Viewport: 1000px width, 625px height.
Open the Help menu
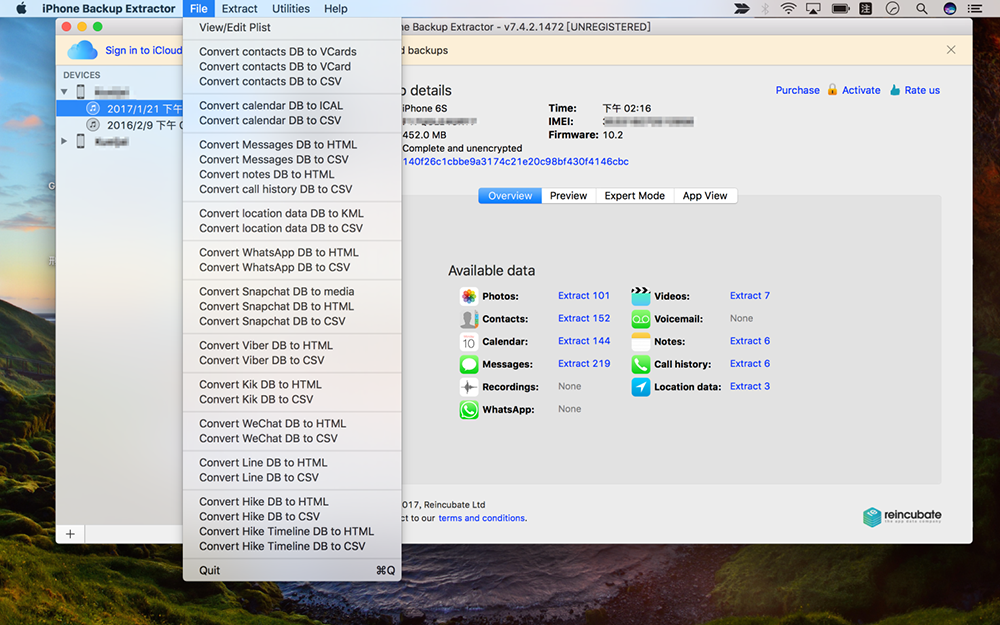click(x=335, y=8)
